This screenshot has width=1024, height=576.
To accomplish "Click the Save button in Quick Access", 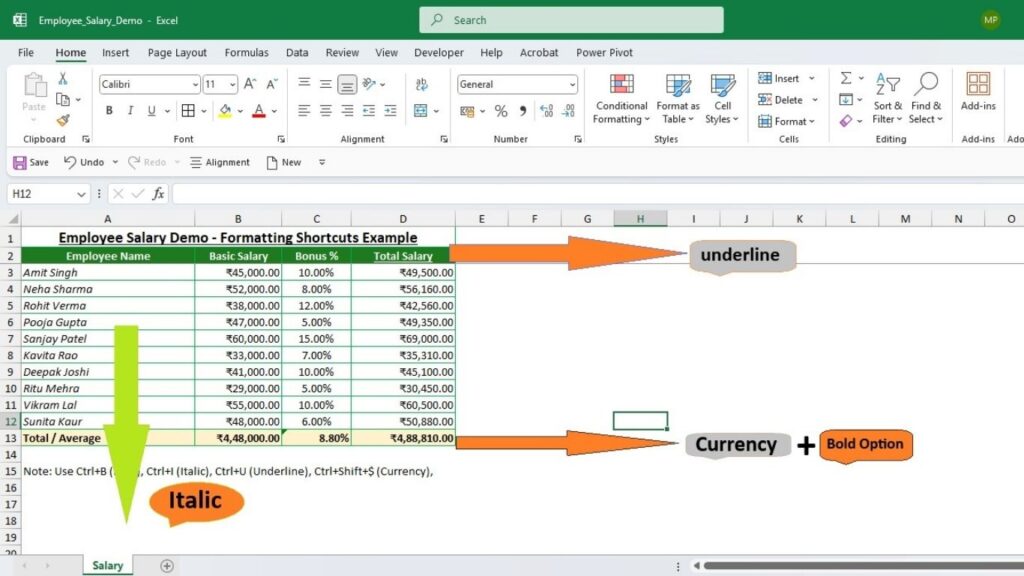I will point(31,162).
